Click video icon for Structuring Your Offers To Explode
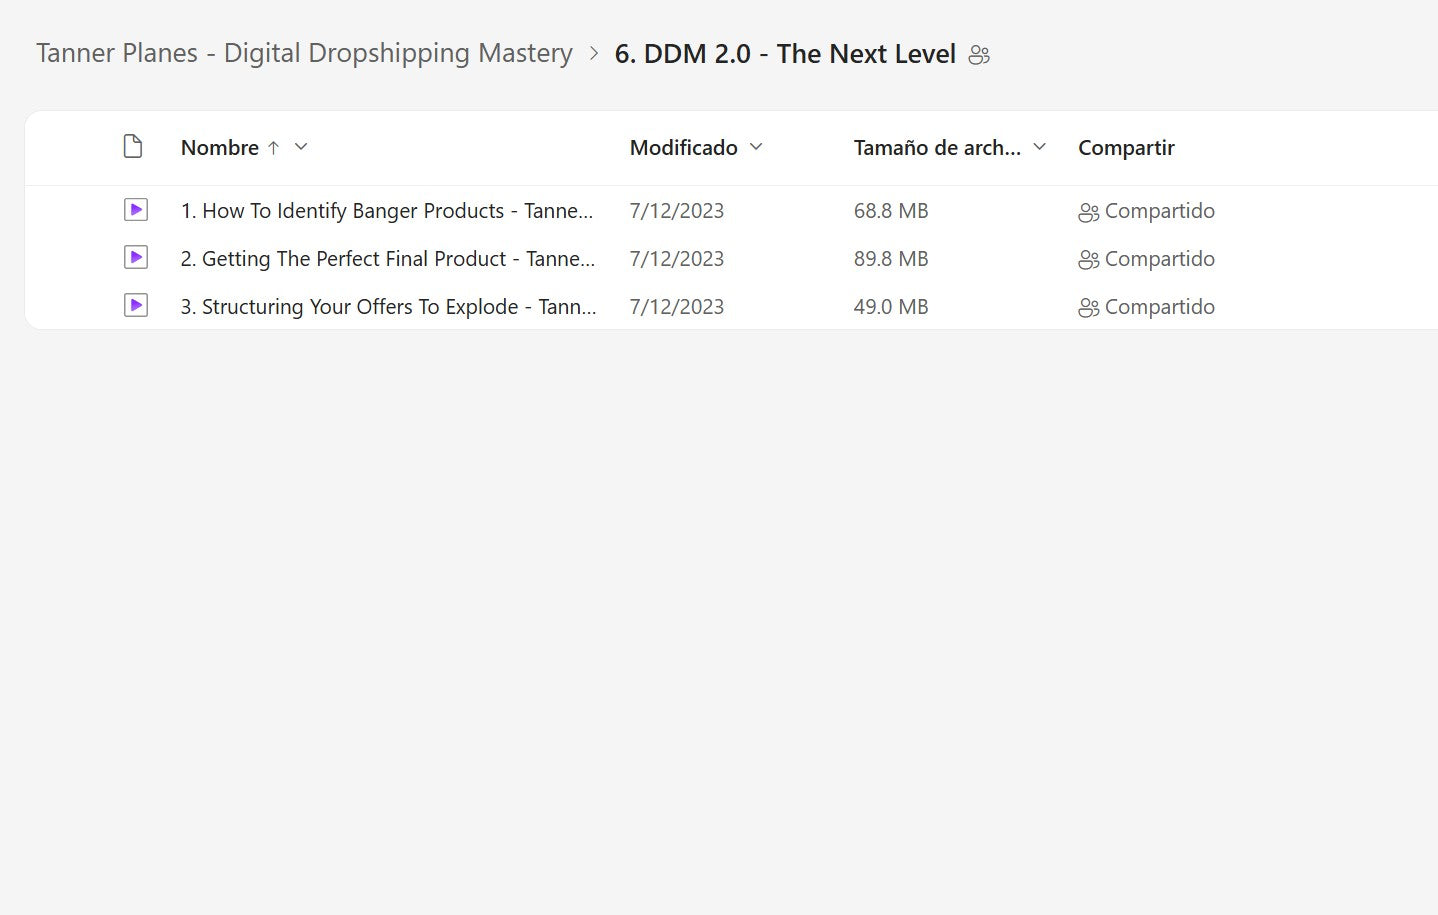The height and width of the screenshot is (915, 1438). tap(136, 306)
